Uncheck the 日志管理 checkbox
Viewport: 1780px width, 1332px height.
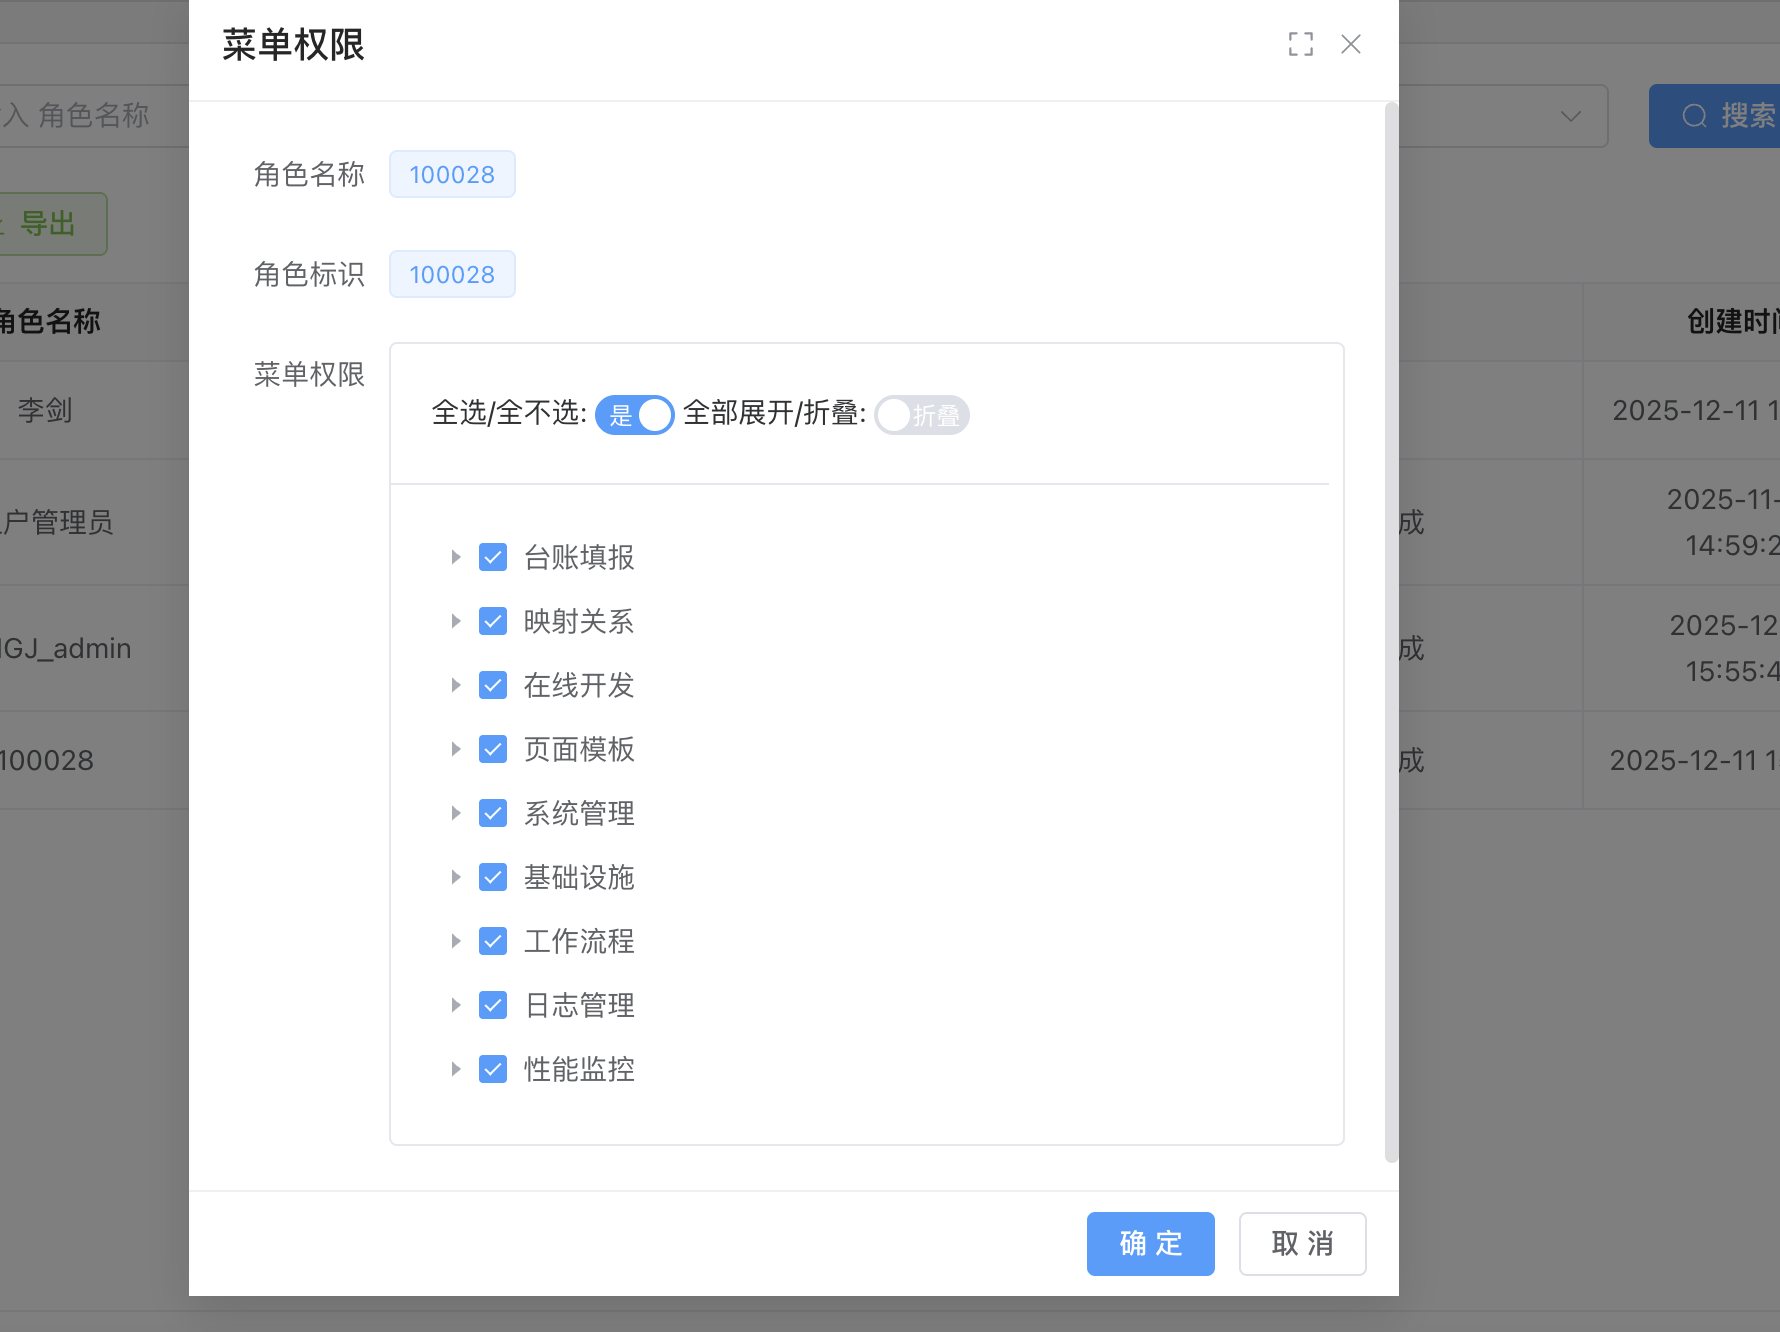[x=493, y=1005]
